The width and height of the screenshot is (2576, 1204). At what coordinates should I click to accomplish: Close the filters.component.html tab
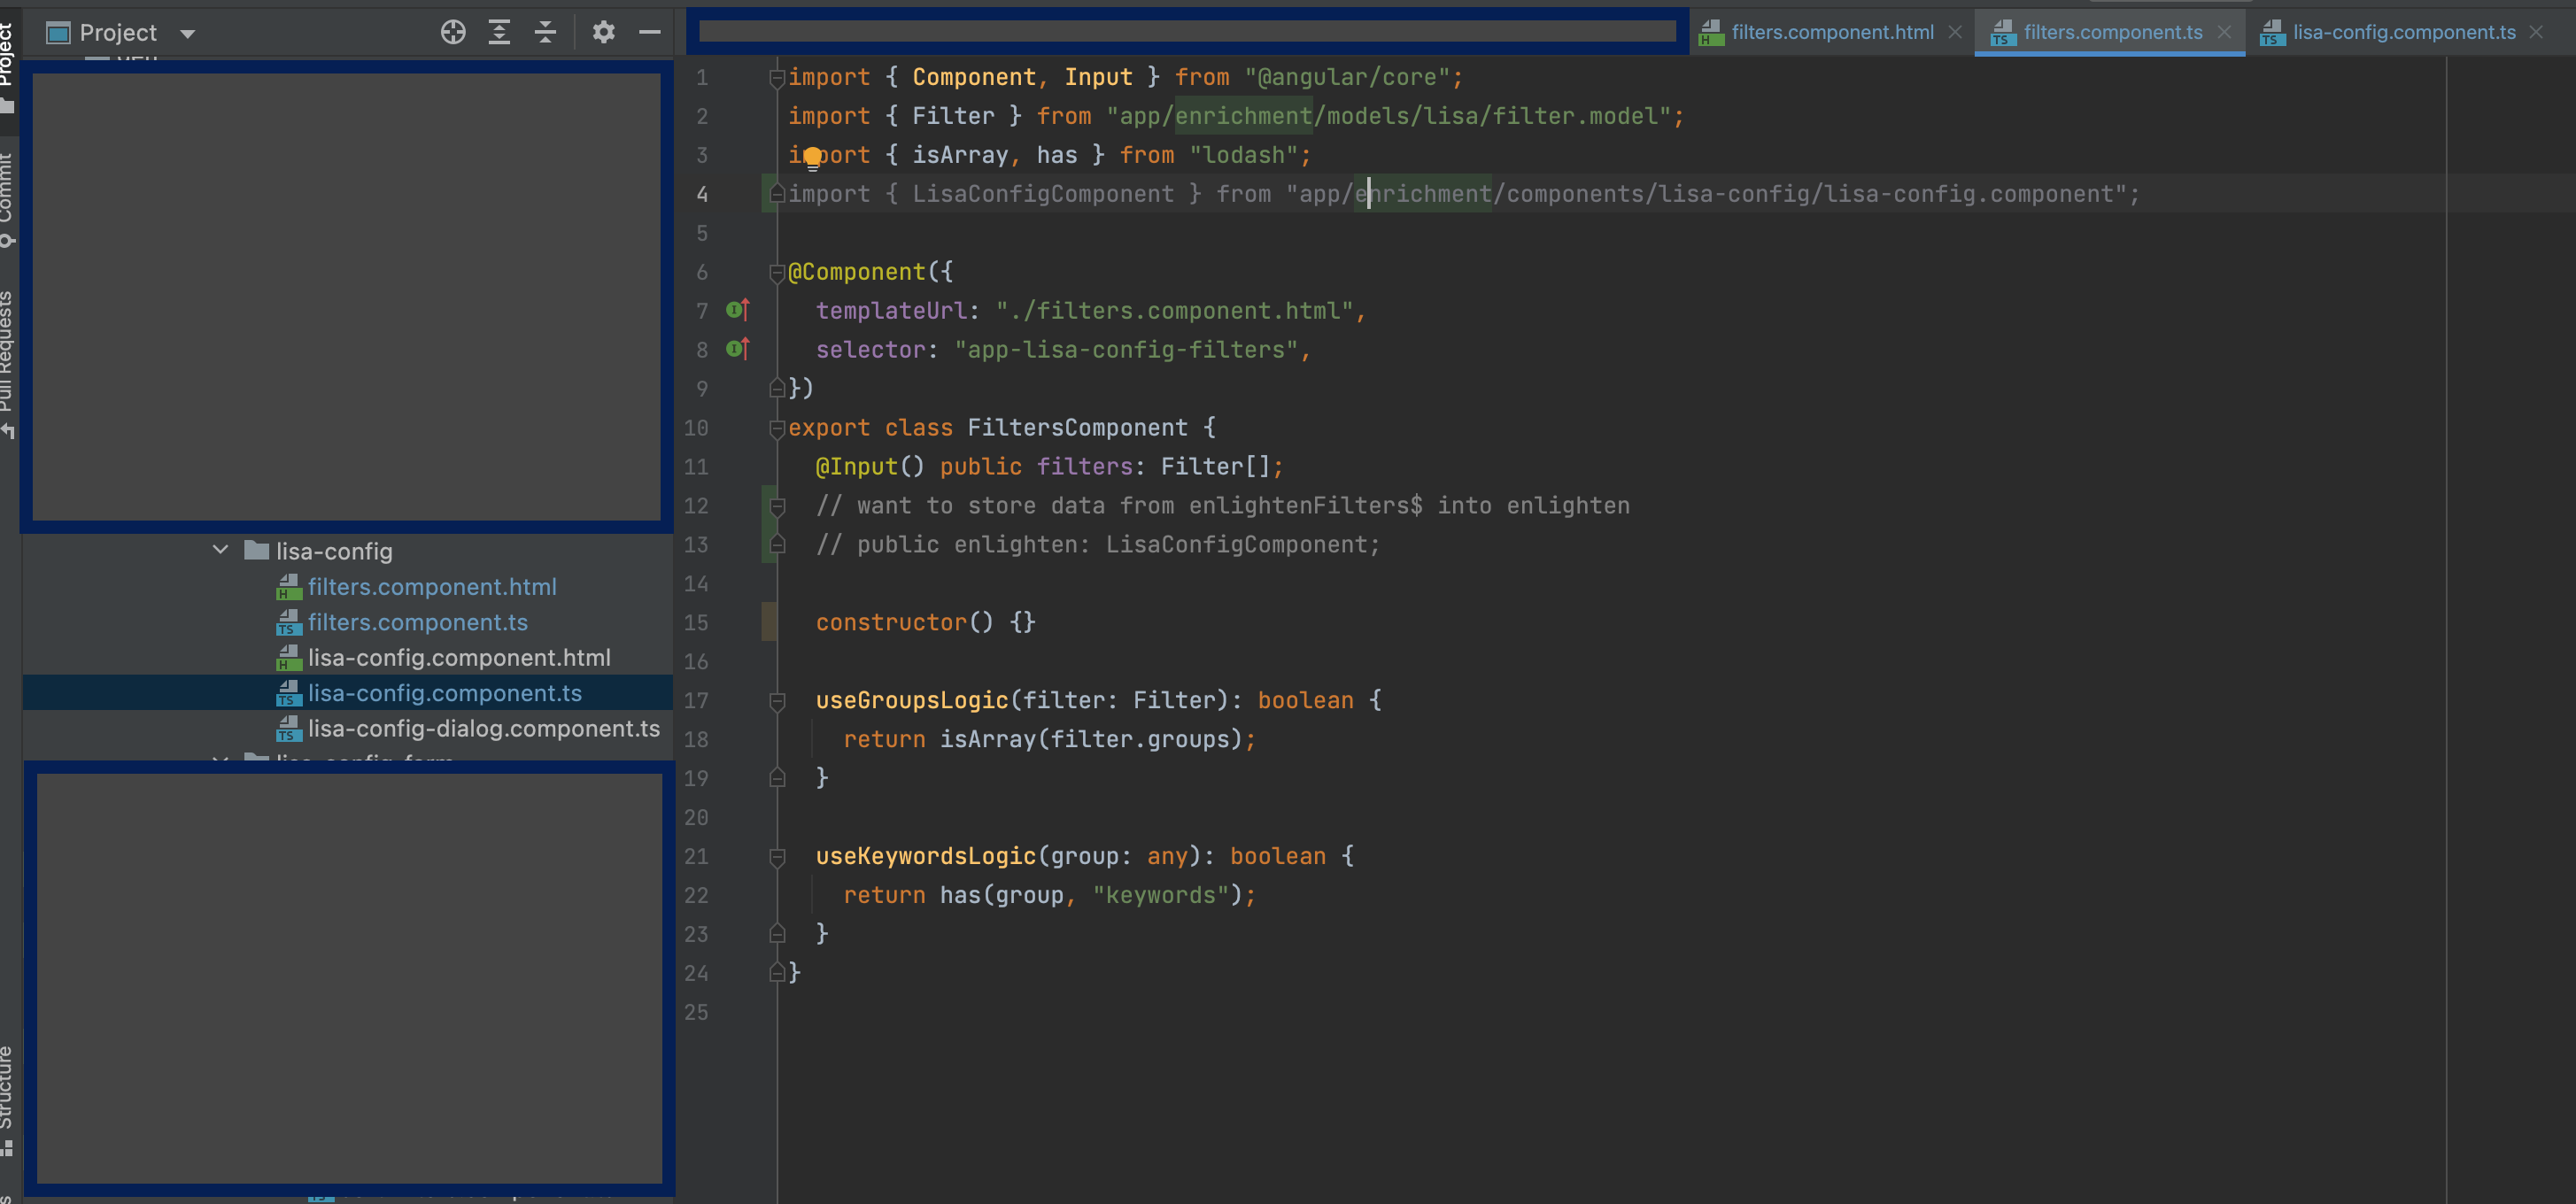(x=1955, y=32)
